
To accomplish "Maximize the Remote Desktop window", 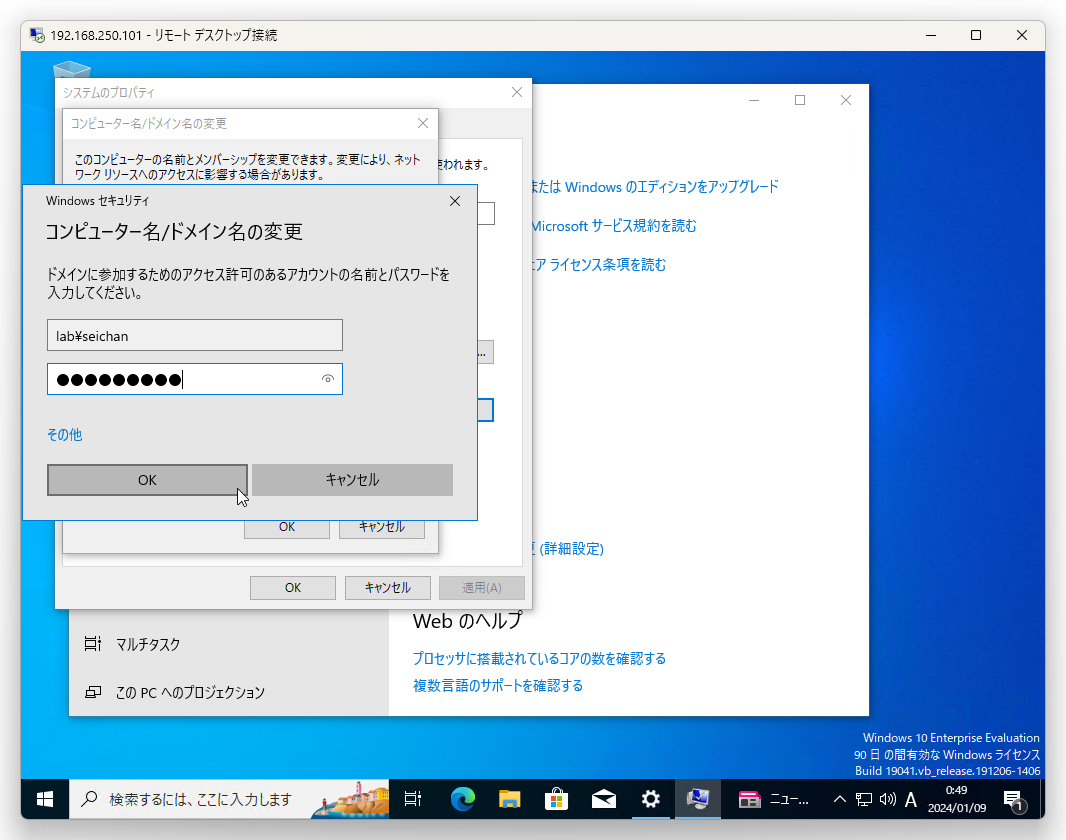I will click(976, 35).
